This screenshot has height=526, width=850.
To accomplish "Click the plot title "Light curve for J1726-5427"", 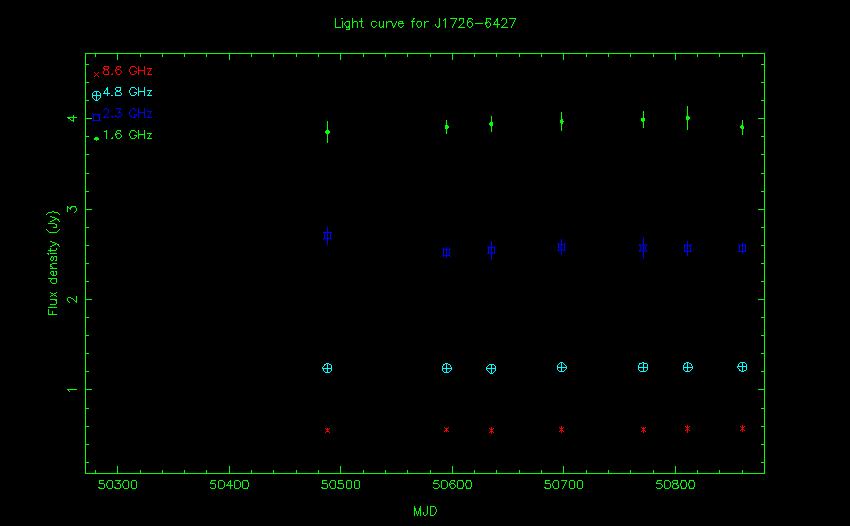I will [x=425, y=23].
